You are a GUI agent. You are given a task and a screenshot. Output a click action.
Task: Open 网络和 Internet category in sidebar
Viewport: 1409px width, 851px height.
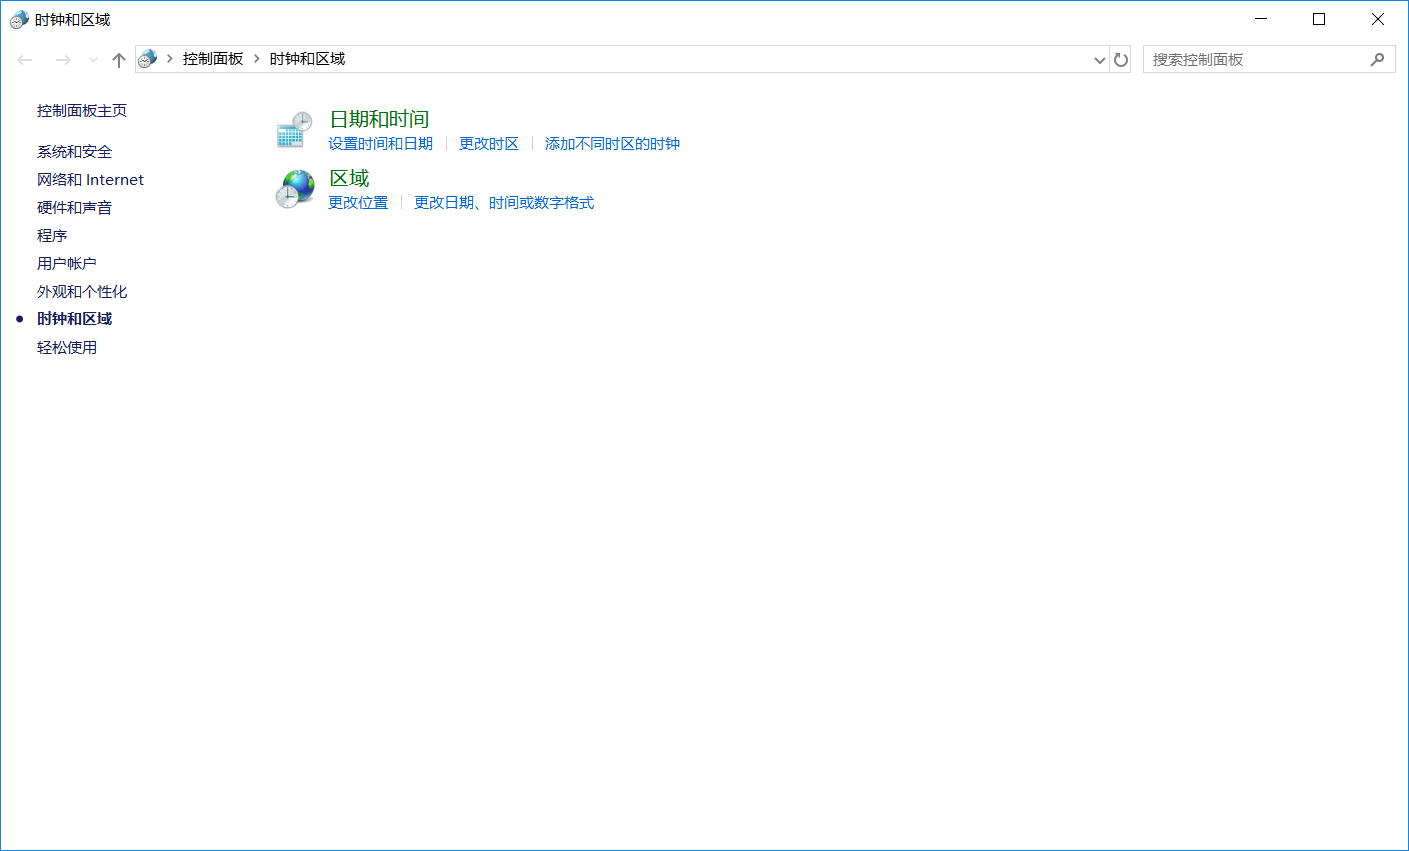pyautogui.click(x=90, y=180)
